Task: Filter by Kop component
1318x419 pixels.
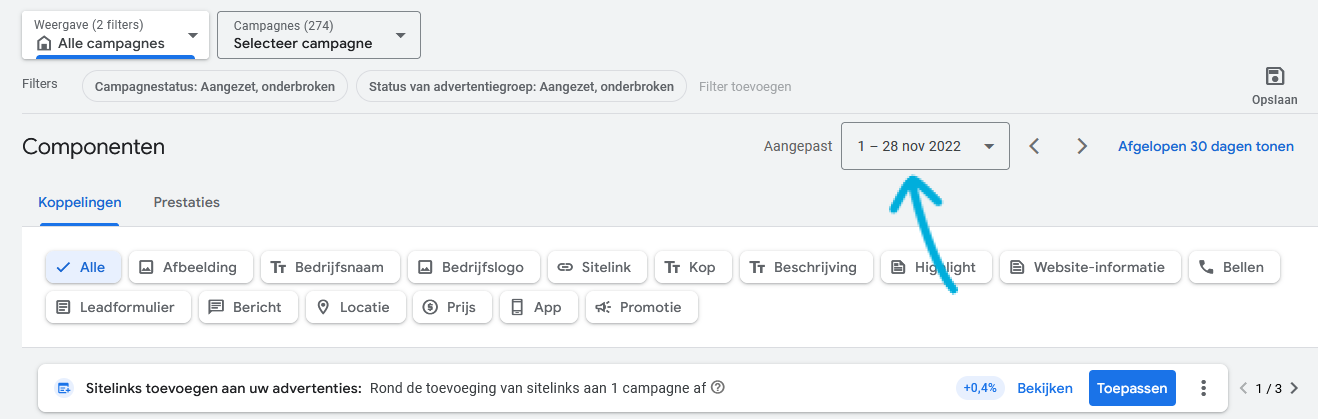Action: point(693,267)
